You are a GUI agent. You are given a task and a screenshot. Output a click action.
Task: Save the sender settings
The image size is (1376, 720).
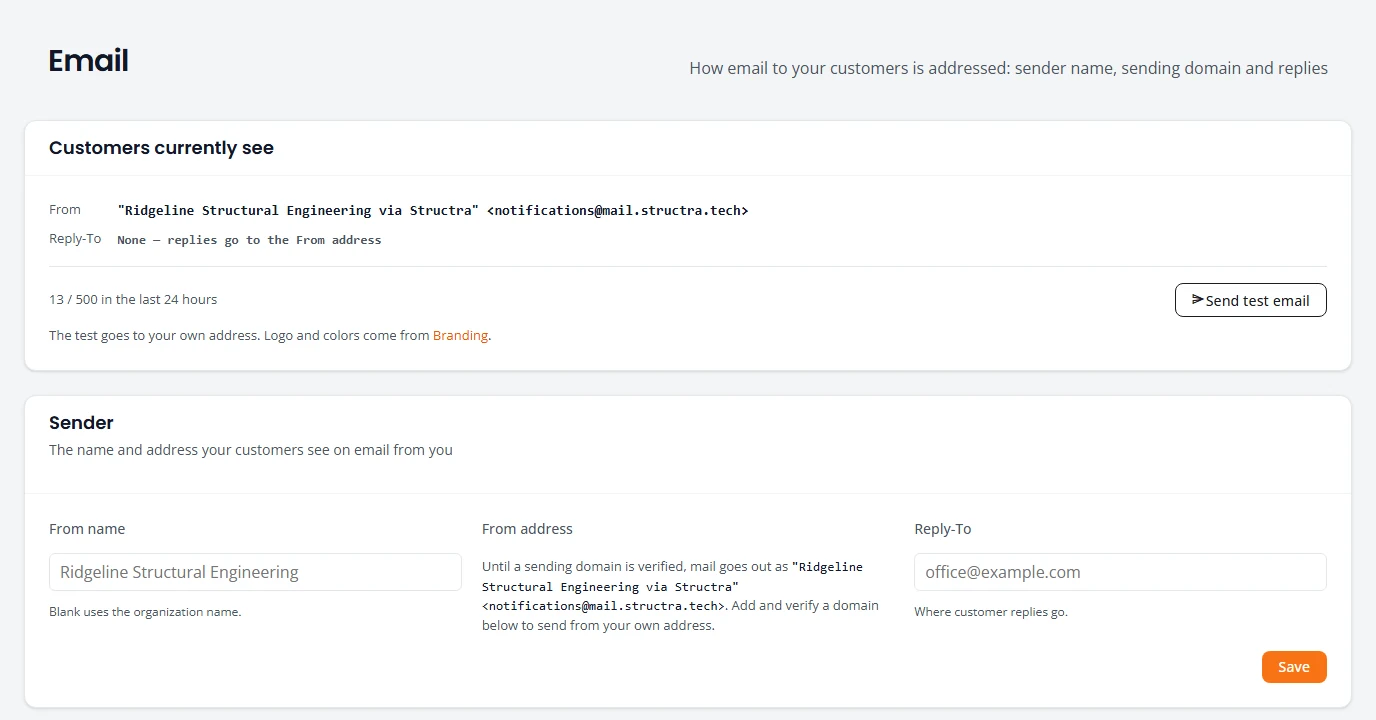1294,667
